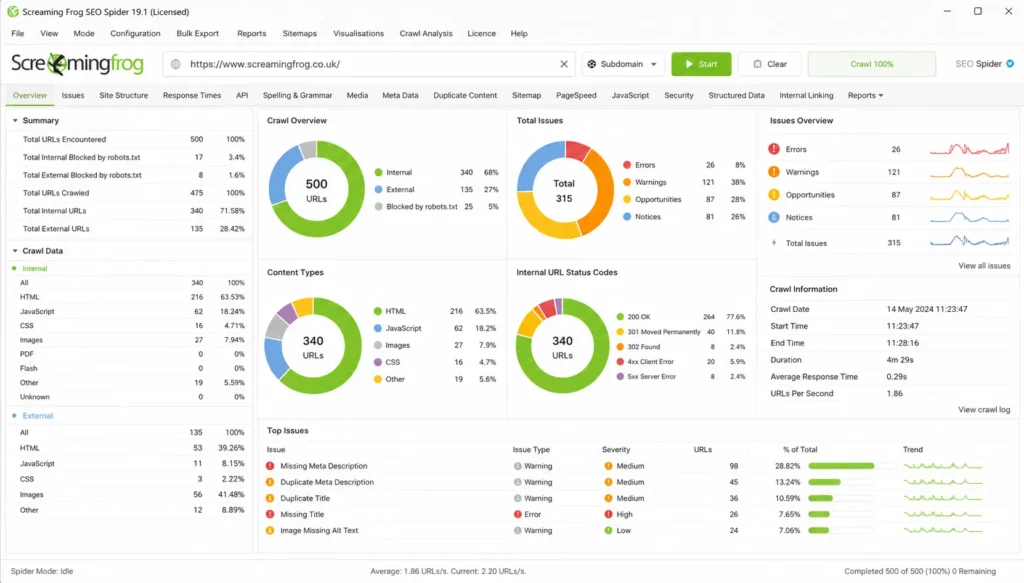The image size is (1024, 583).
Task: Click the Crawl 100% progress bar
Action: (871, 64)
